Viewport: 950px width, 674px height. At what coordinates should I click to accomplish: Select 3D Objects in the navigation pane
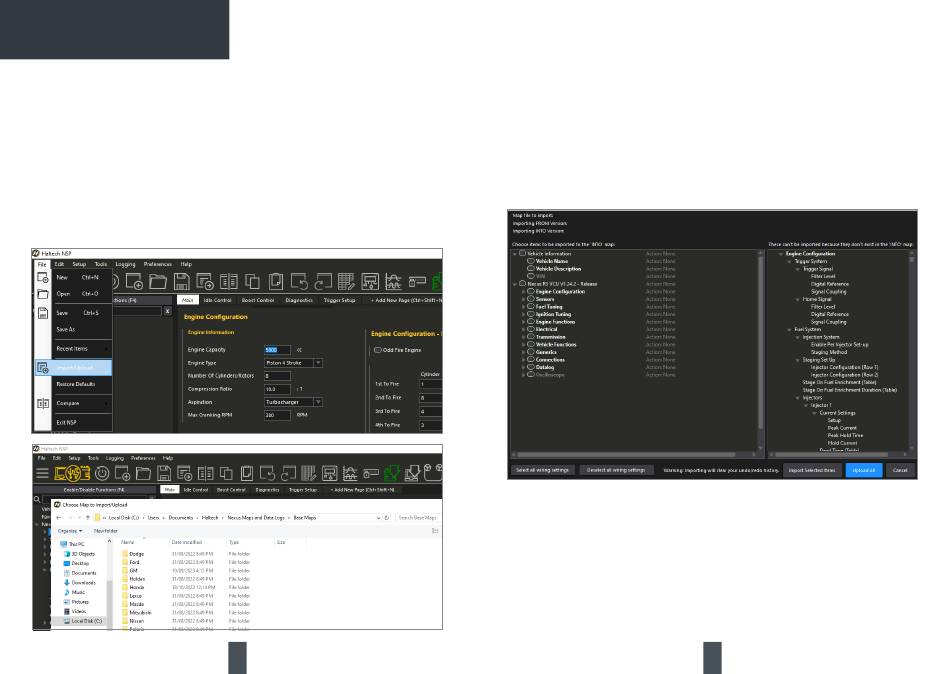pyautogui.click(x=83, y=553)
